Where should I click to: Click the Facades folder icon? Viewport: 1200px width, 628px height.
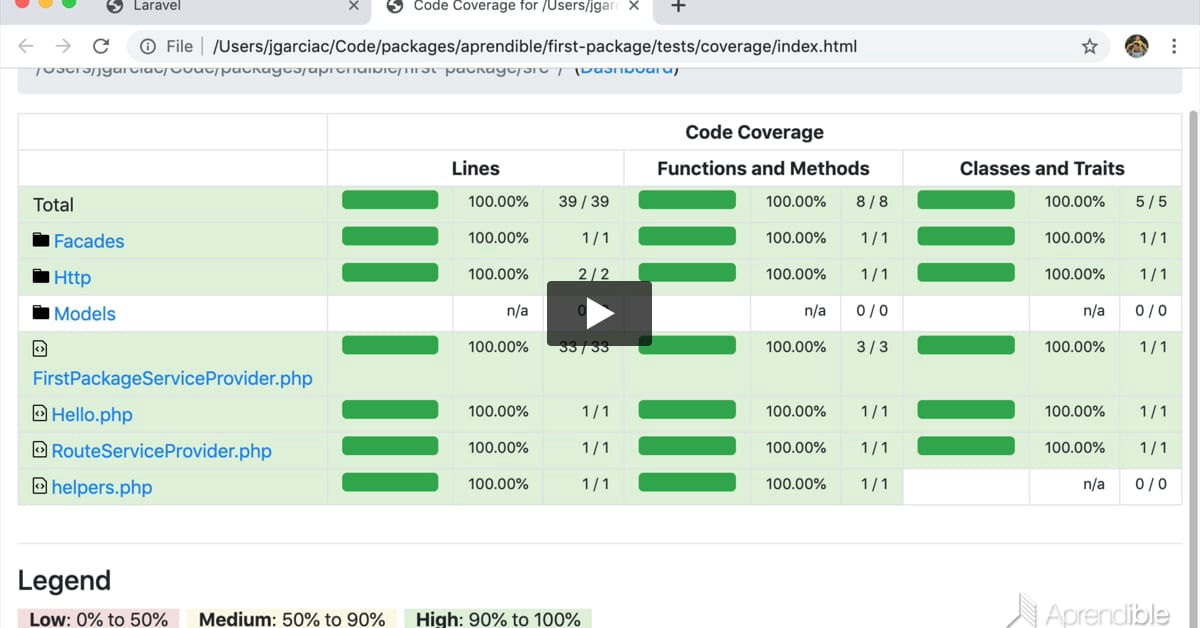[41, 240]
